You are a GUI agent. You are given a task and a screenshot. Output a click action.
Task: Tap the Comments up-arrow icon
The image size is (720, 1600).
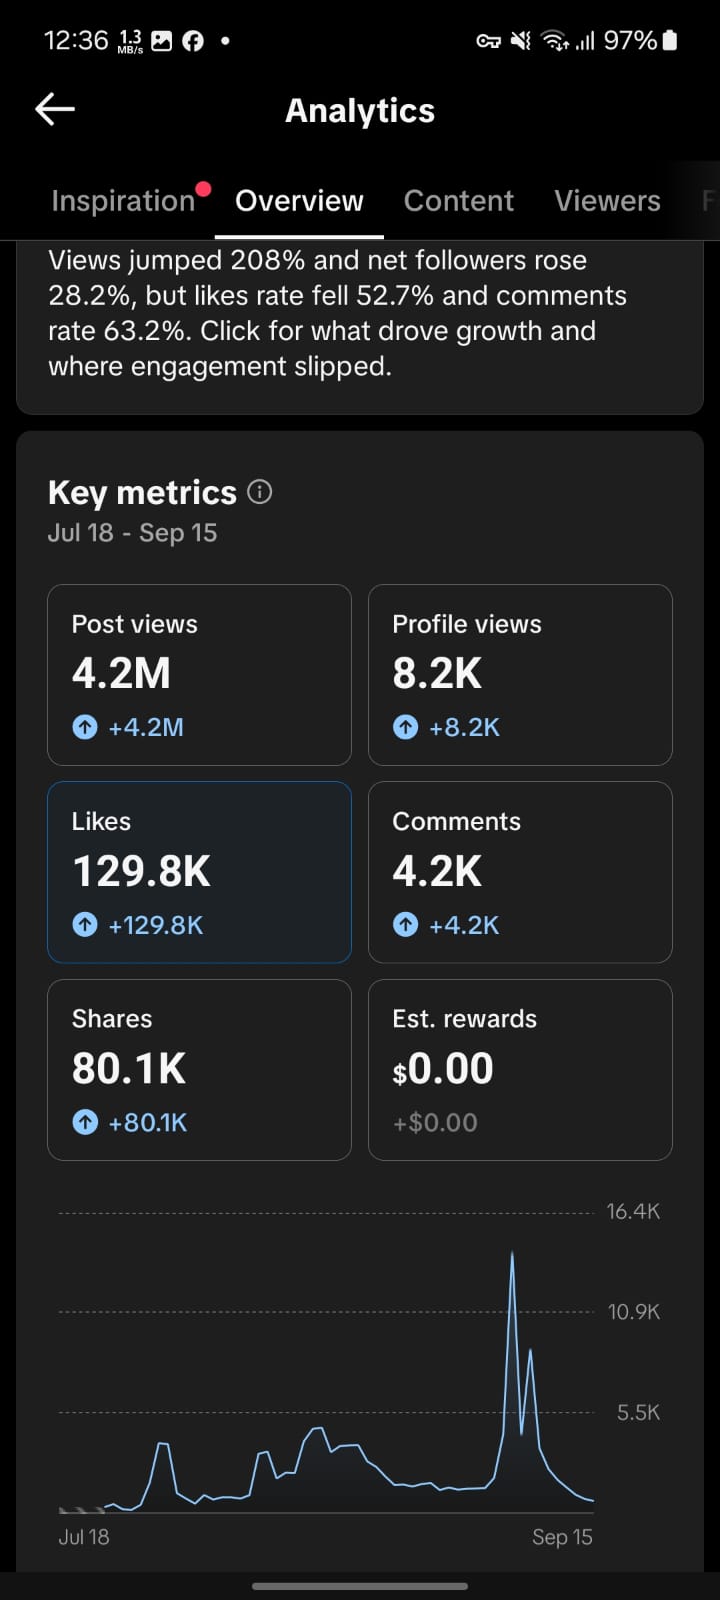[x=405, y=925]
